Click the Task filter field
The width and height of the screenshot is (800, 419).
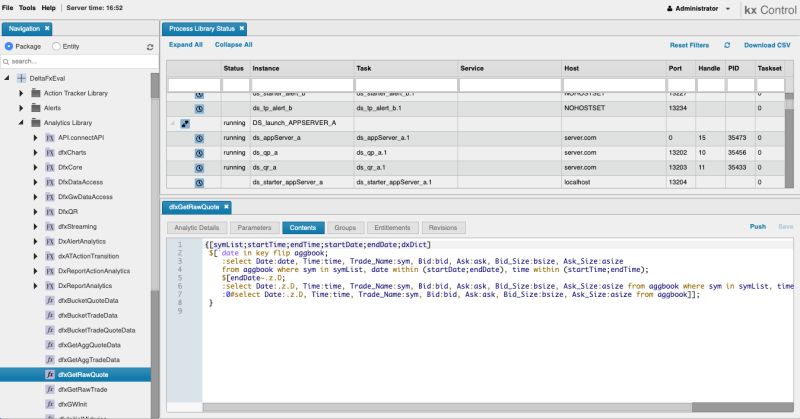406,85
